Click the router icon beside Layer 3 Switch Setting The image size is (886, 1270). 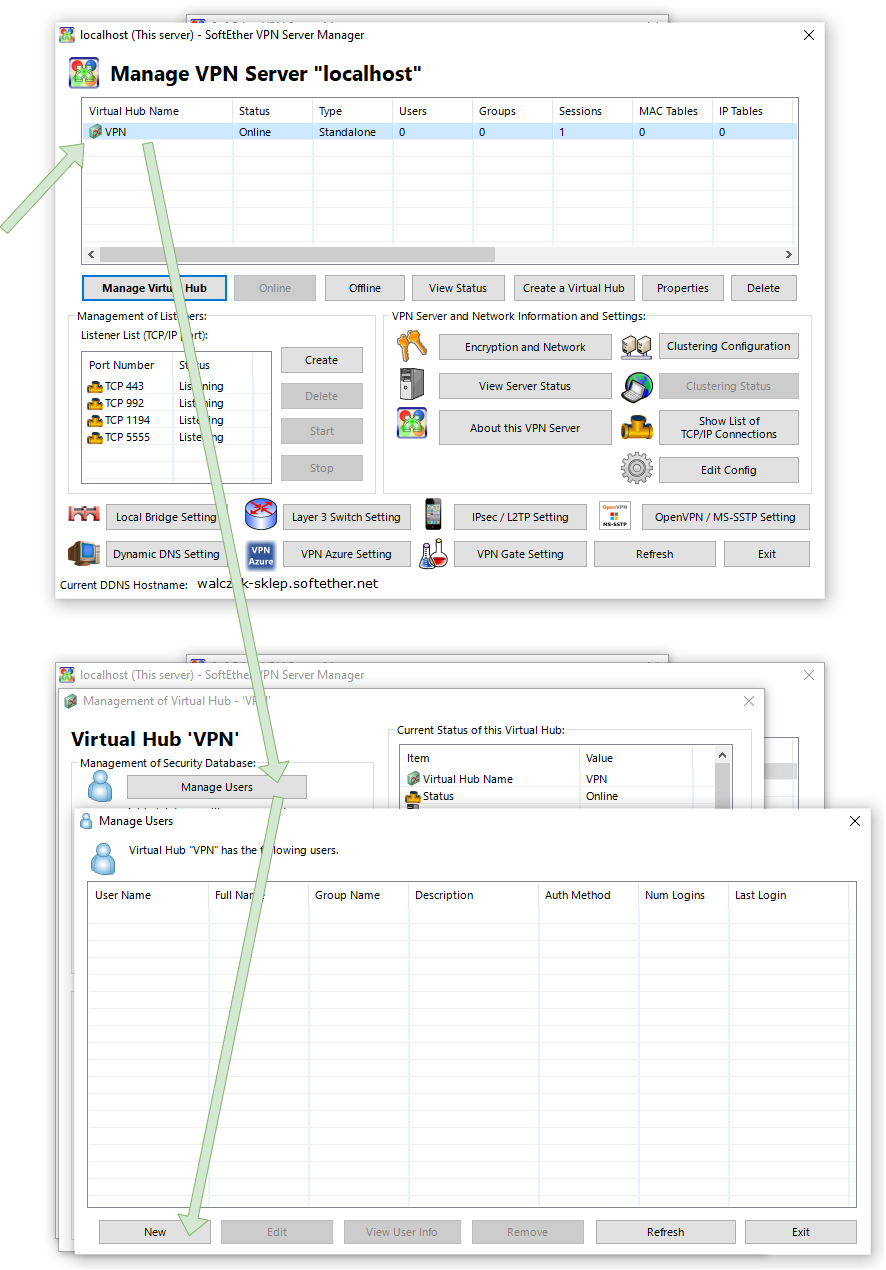coord(260,516)
